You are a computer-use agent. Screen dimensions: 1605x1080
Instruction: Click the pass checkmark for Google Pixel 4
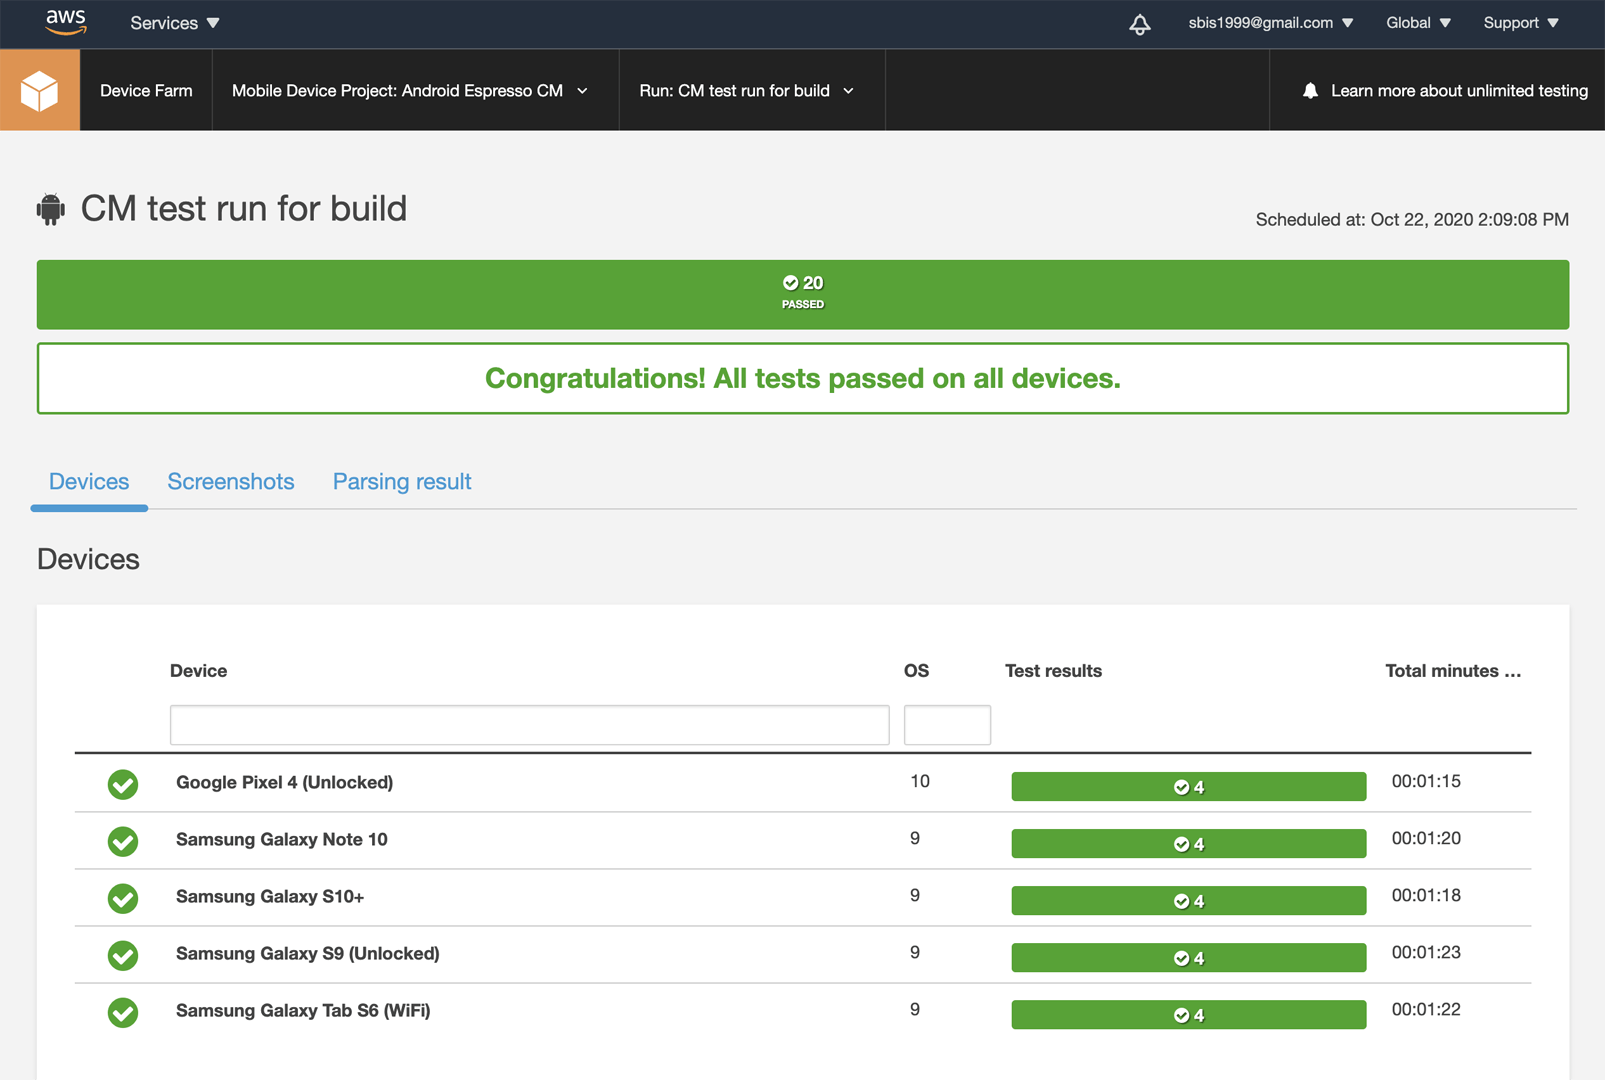(123, 784)
